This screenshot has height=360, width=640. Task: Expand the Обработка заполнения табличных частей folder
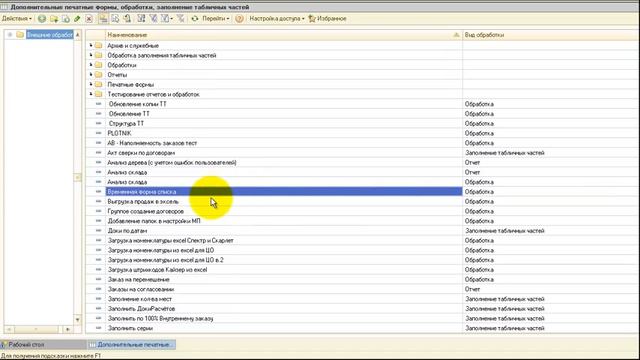coord(91,55)
